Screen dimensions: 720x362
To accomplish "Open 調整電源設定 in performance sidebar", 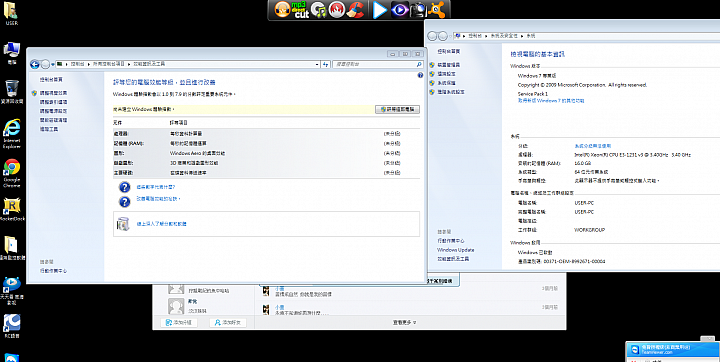I will point(53,111).
